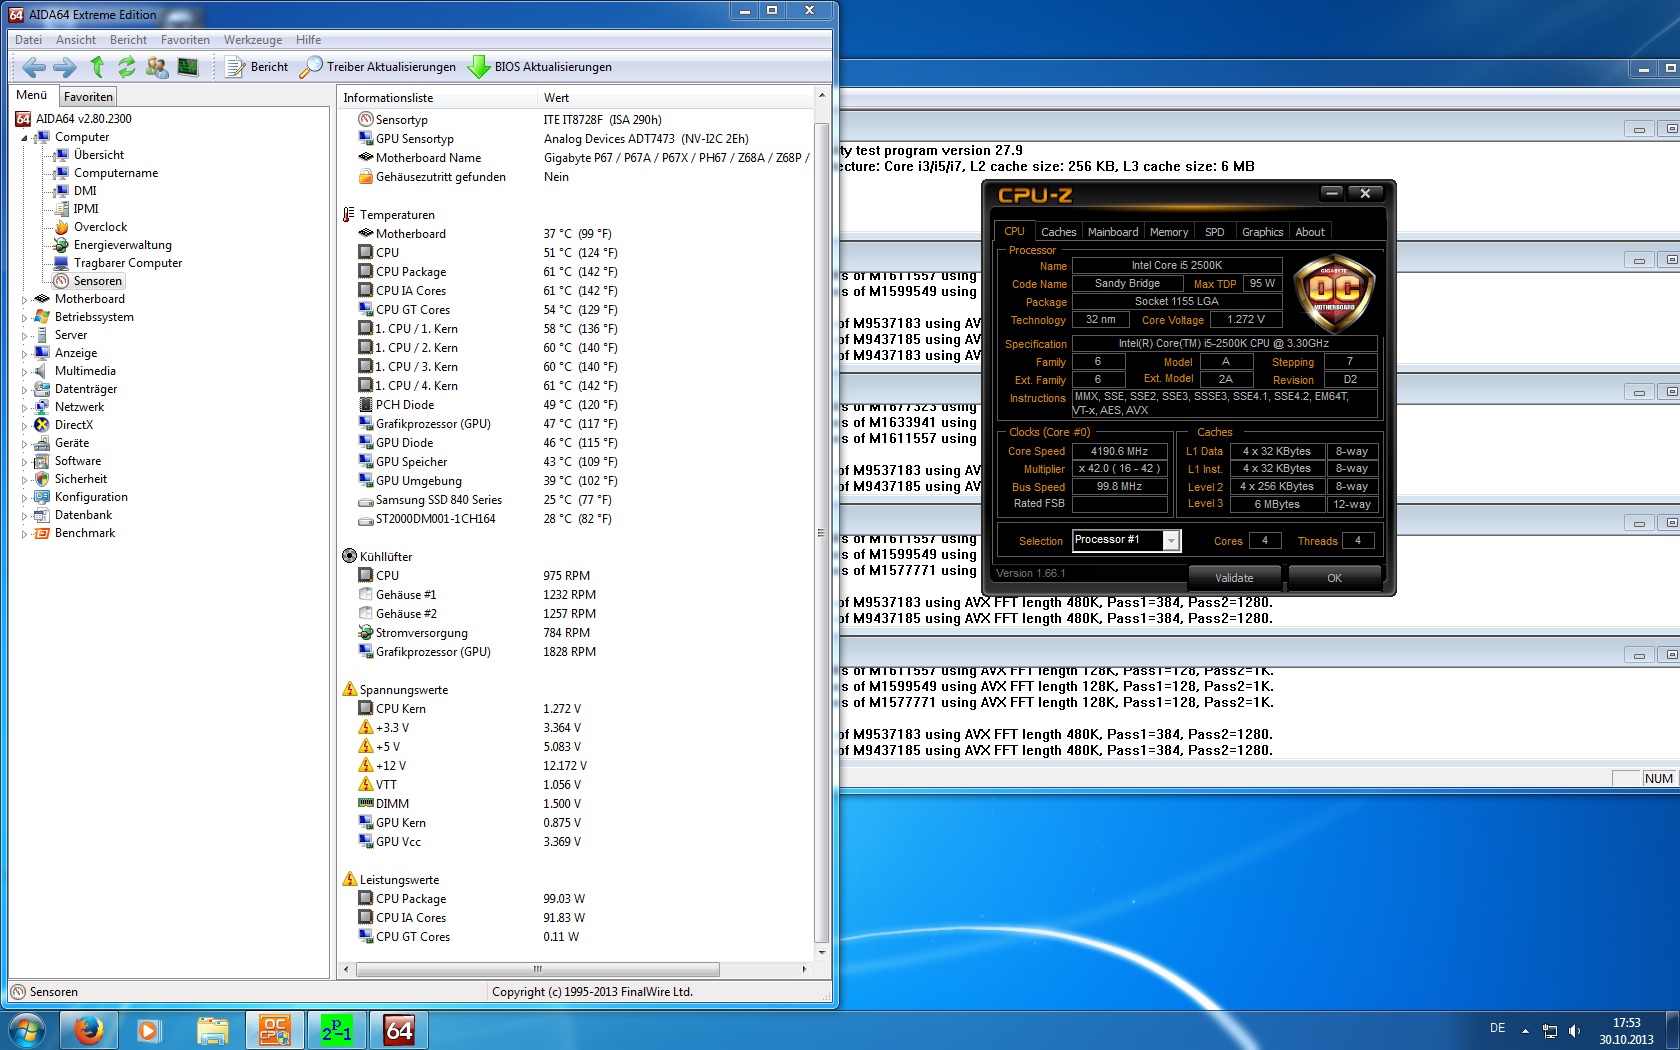1680x1050 pixels.
Task: Click the volume icon in system tray
Action: click(1574, 1031)
